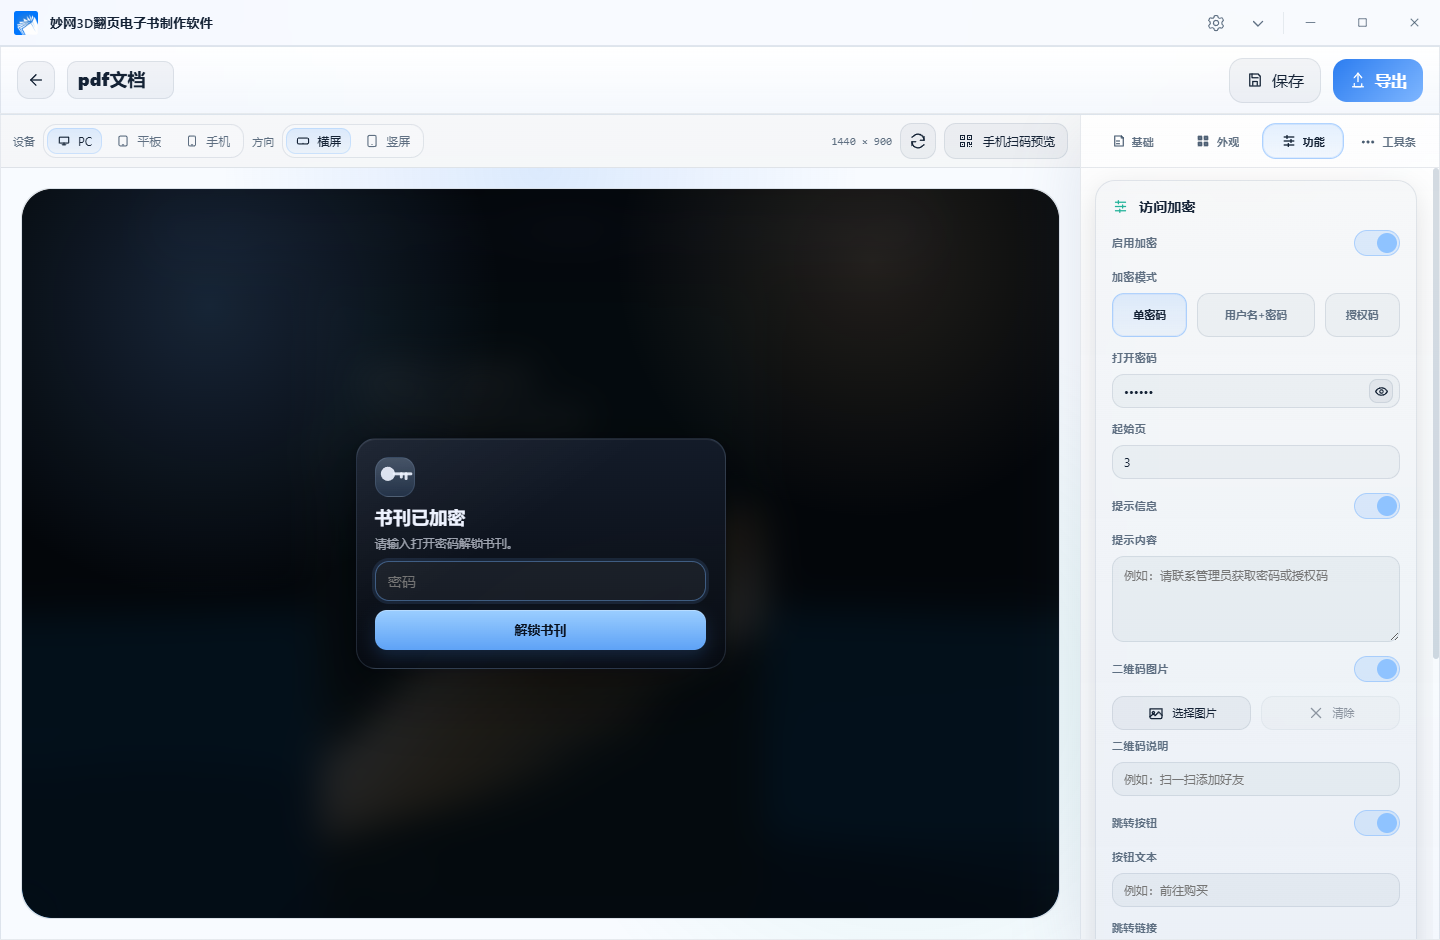Open the 工具条 tab

(1388, 142)
